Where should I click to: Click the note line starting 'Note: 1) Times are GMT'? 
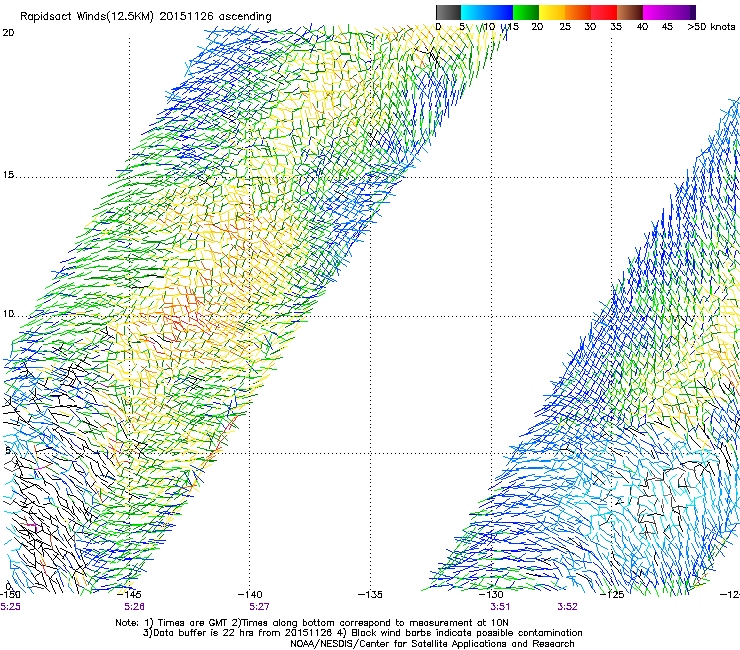point(312,623)
